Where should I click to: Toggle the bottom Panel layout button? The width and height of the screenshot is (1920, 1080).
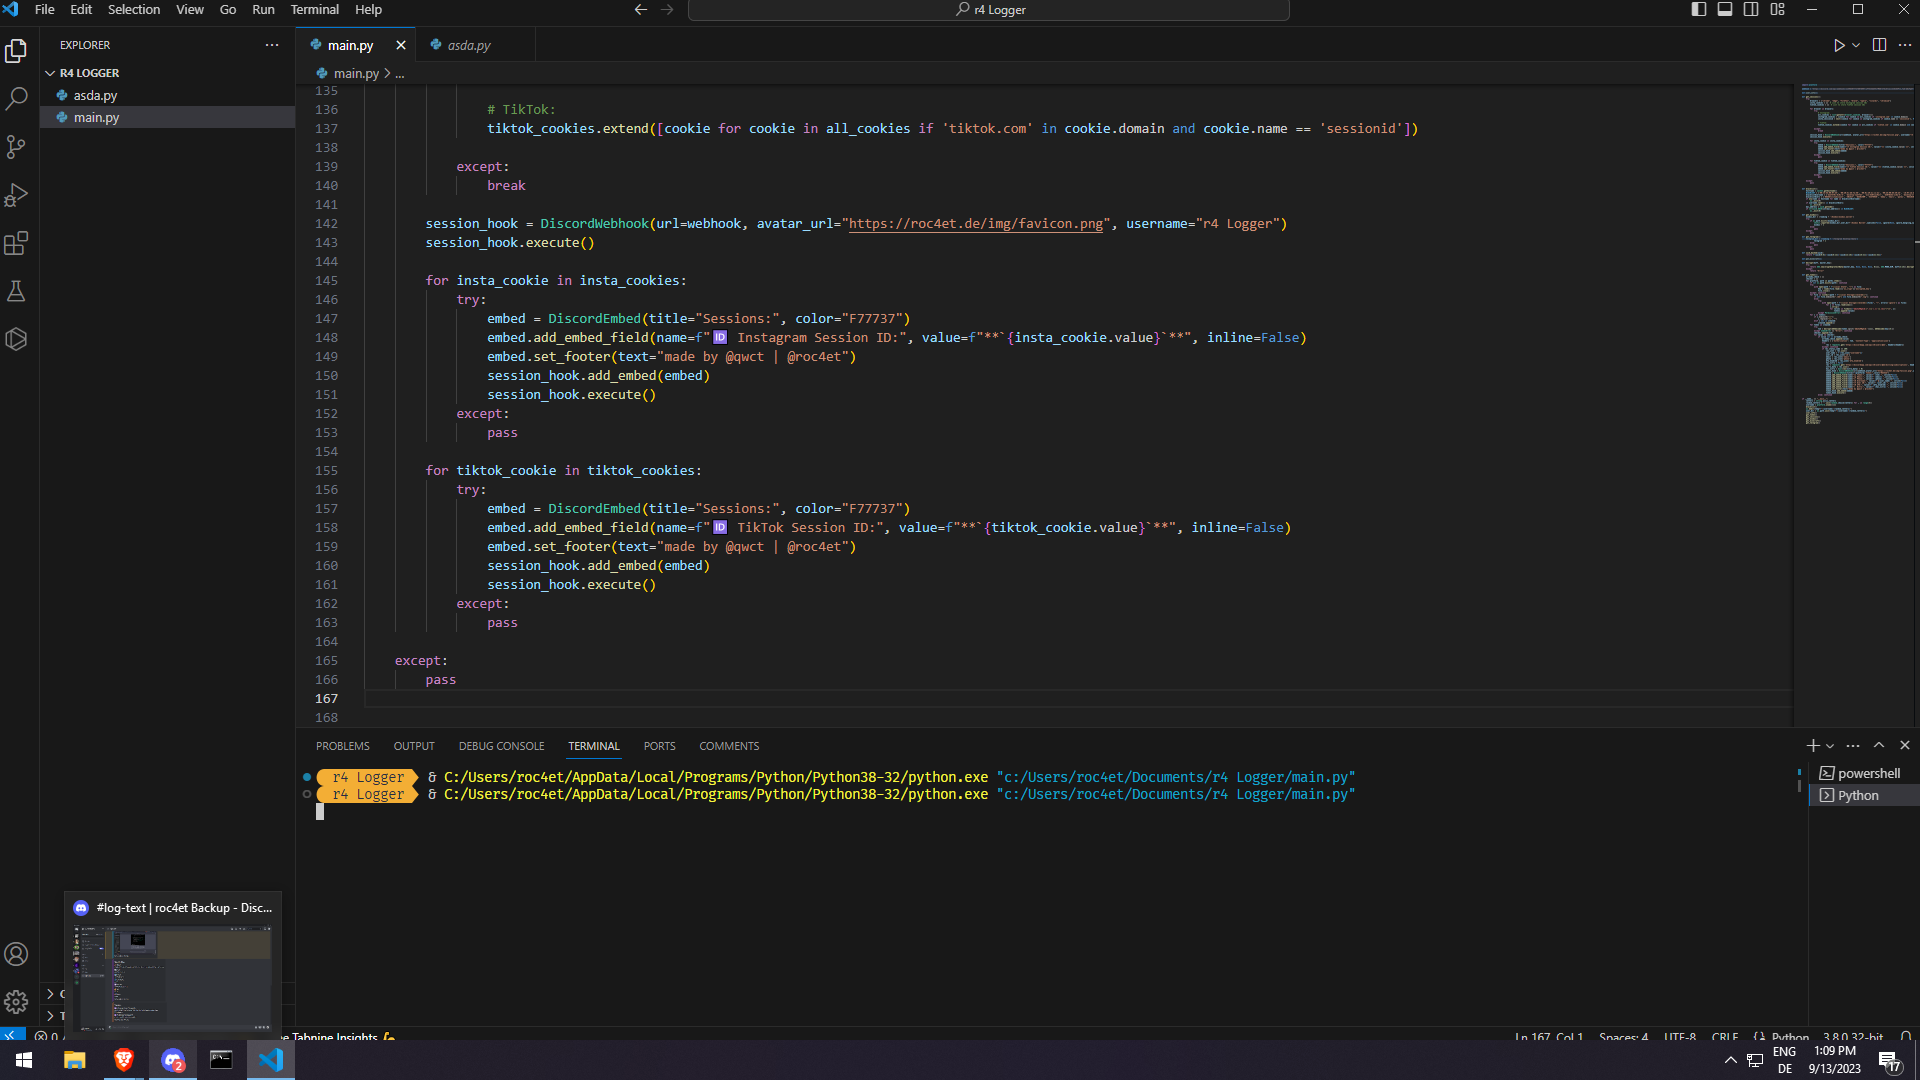click(1725, 10)
